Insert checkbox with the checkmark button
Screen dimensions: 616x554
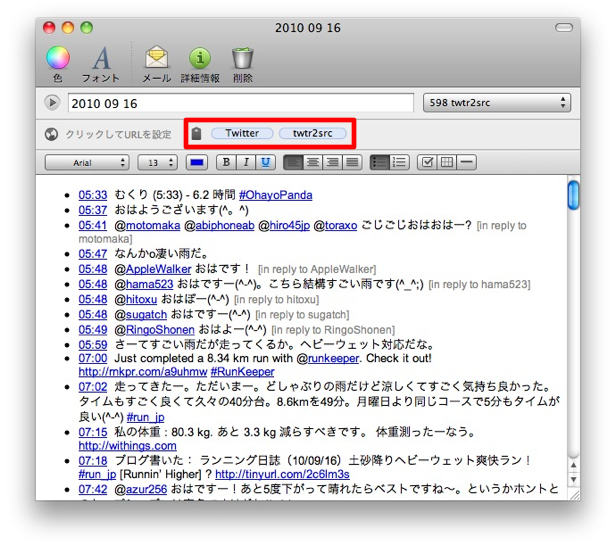point(426,161)
